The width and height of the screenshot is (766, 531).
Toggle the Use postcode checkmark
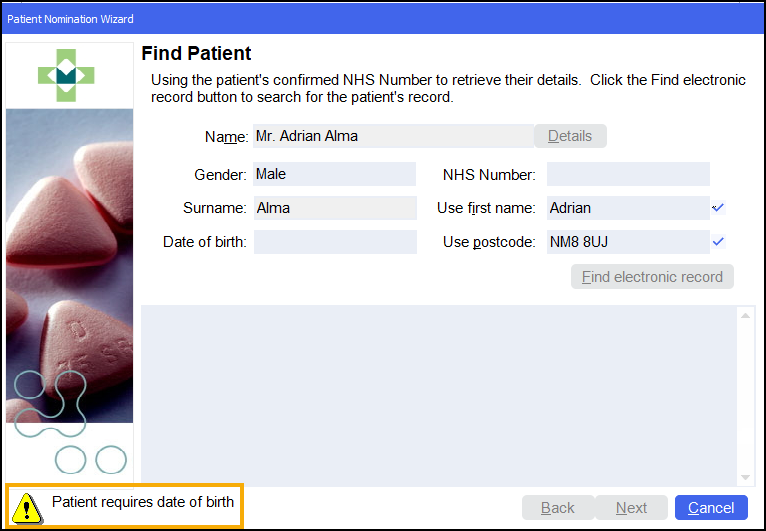718,241
